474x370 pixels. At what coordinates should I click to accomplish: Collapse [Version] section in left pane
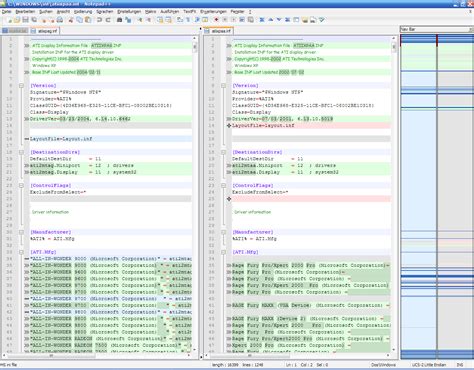point(21,86)
